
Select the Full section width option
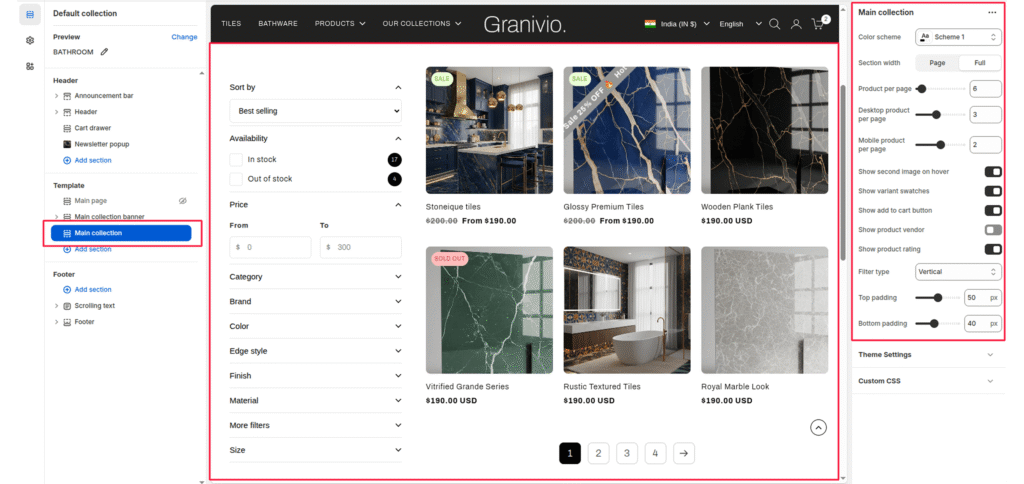[980, 63]
